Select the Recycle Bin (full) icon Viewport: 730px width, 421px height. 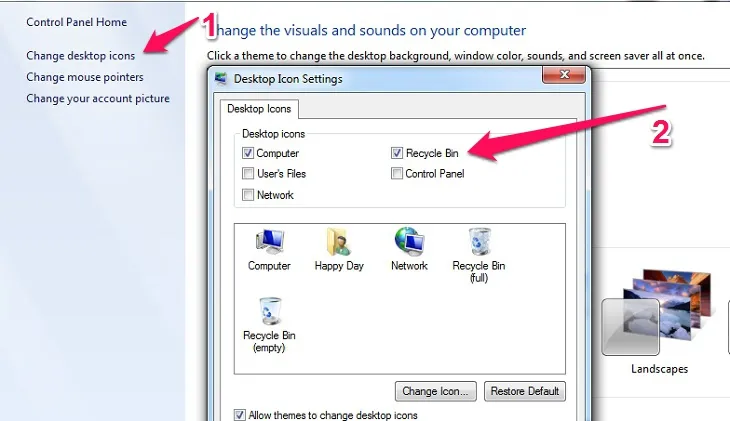pos(478,244)
